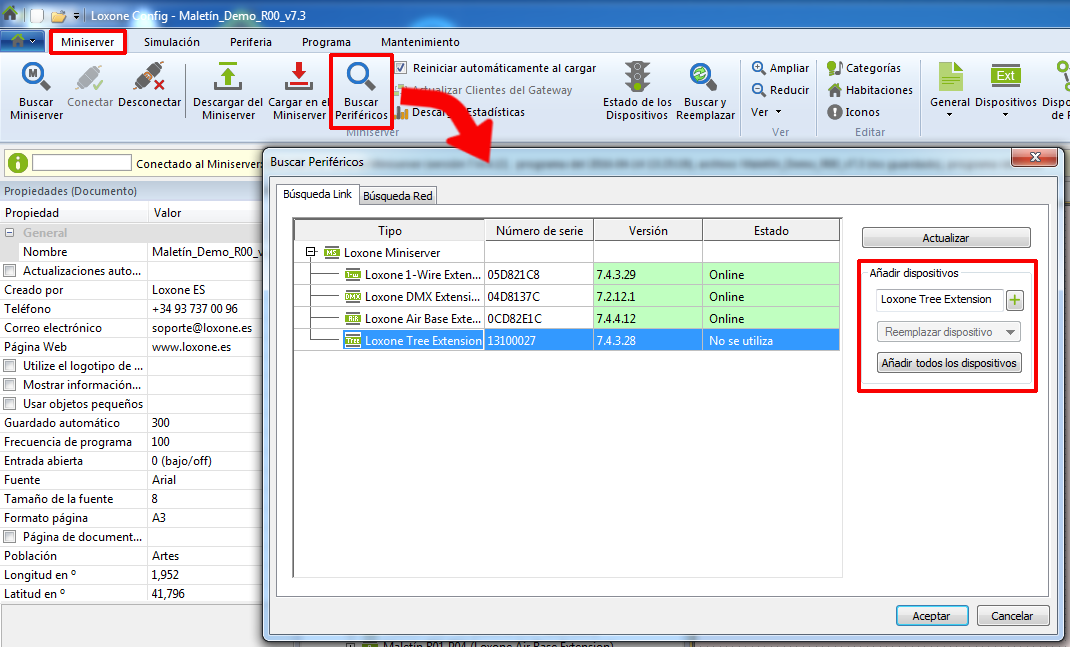Open the Periferia ribbon tab
1070x647 pixels.
click(250, 42)
